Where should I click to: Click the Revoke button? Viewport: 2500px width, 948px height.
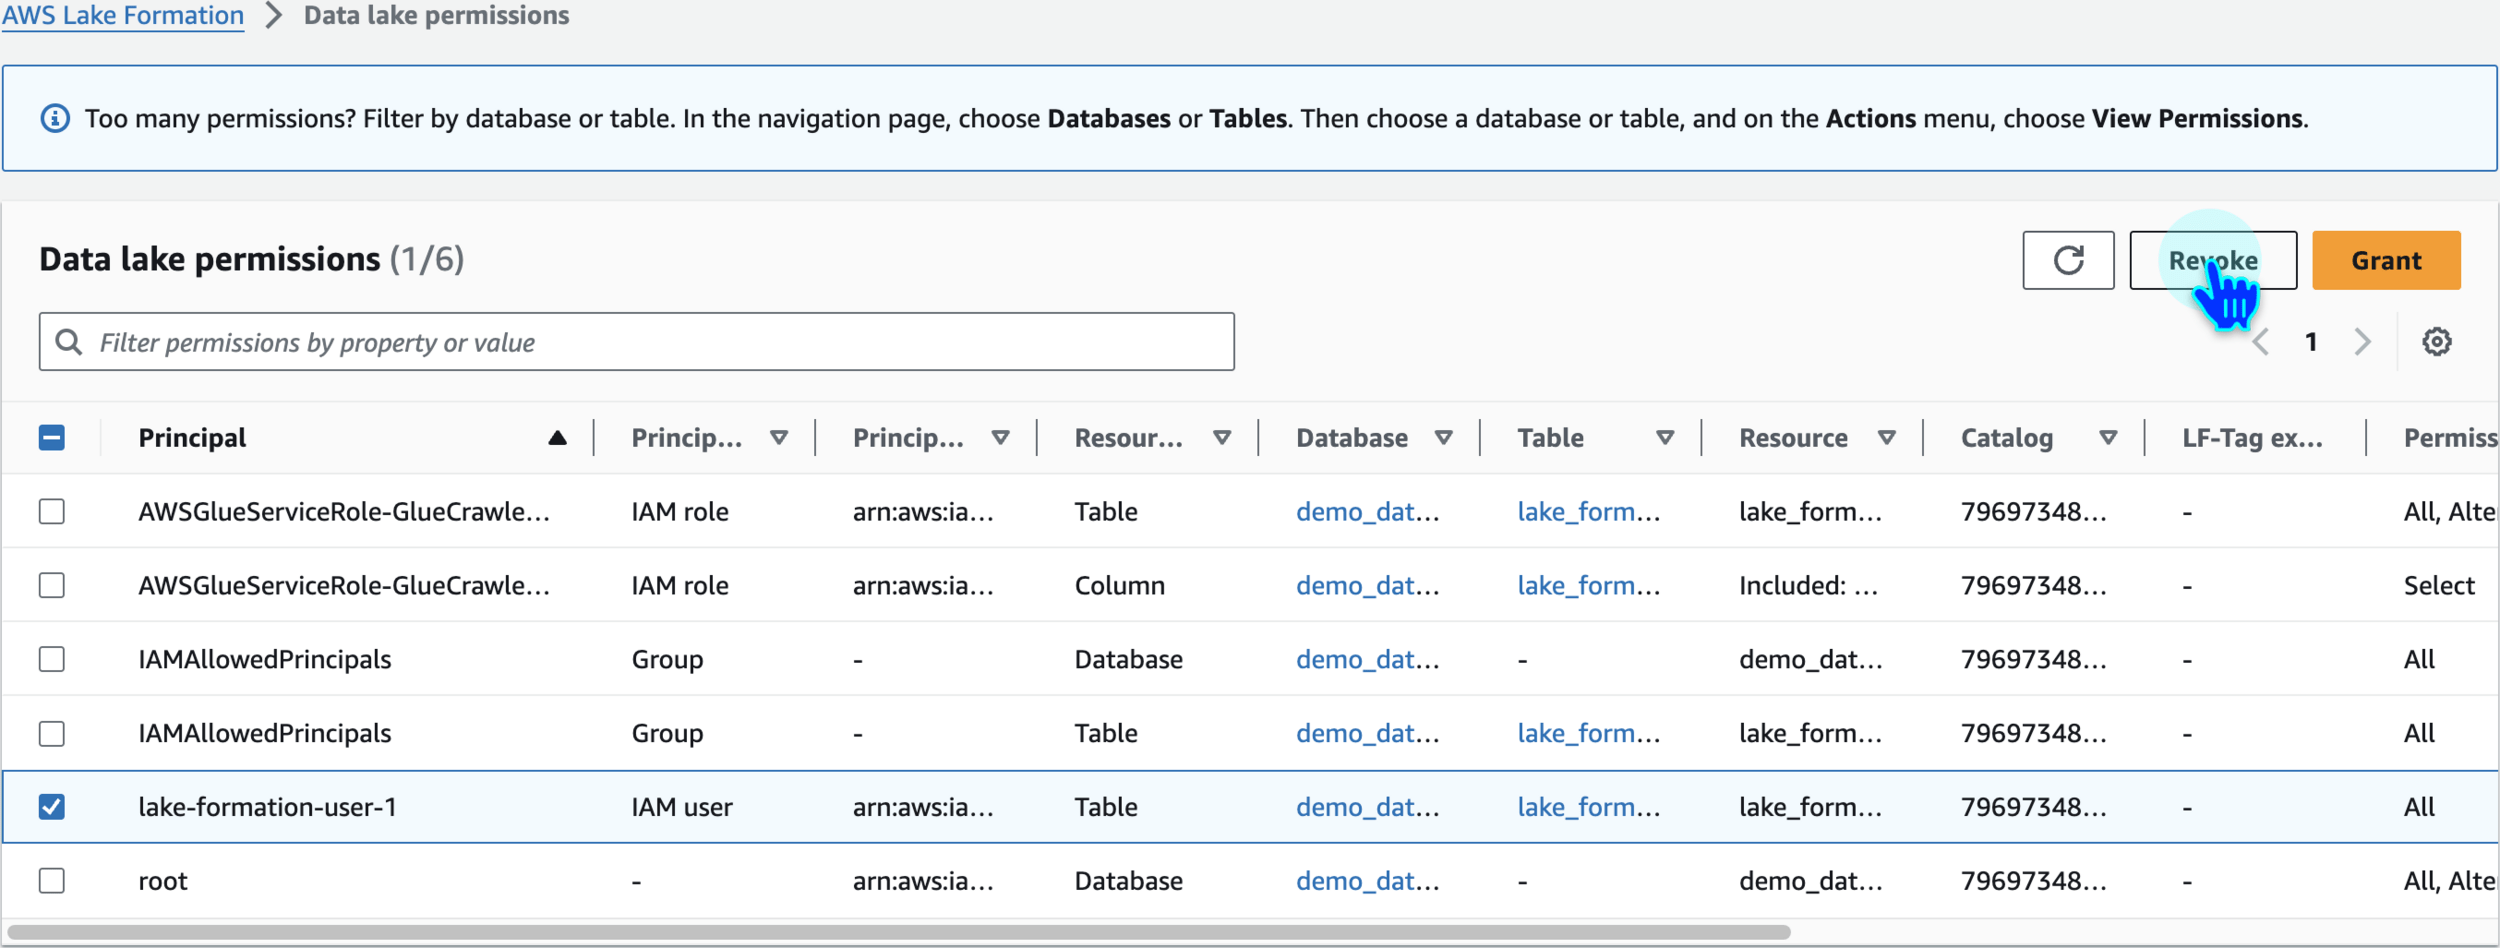point(2213,260)
